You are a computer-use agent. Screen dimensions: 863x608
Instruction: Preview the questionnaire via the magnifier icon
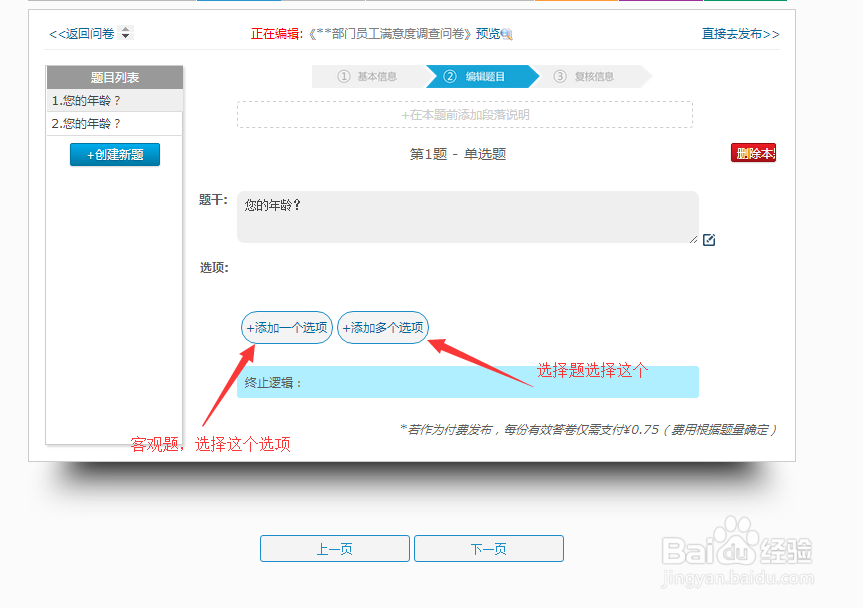[x=505, y=32]
